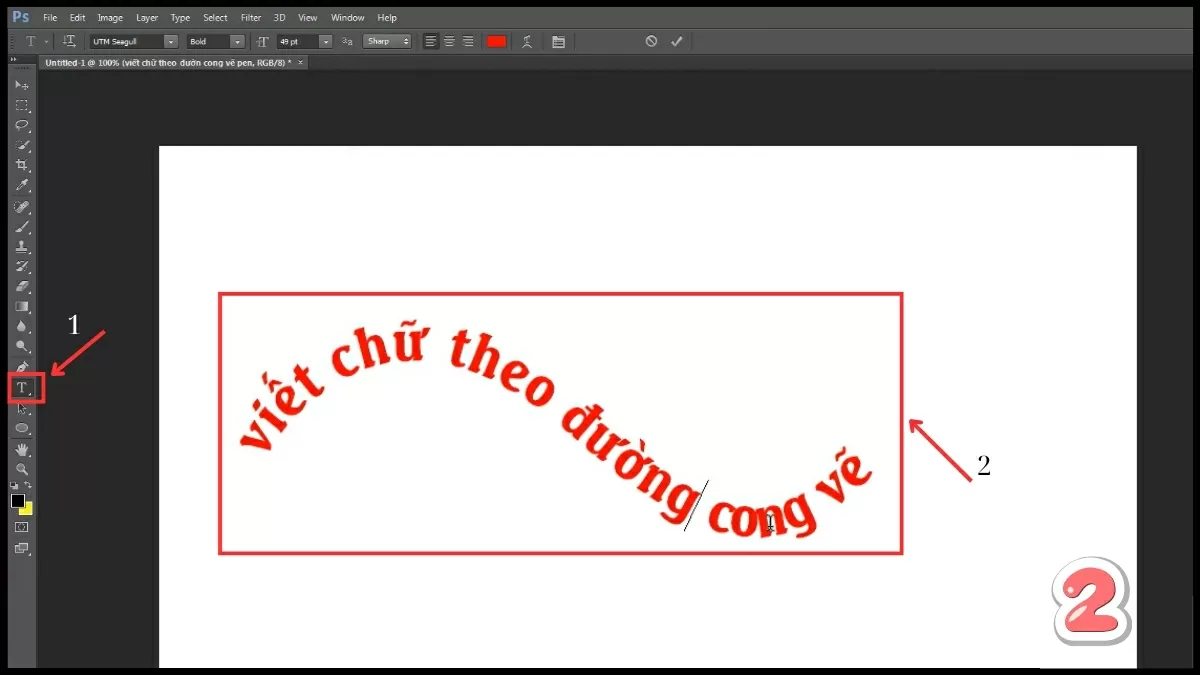Select the Hand tool
Screen dimensions: 1200x675
(22, 448)
